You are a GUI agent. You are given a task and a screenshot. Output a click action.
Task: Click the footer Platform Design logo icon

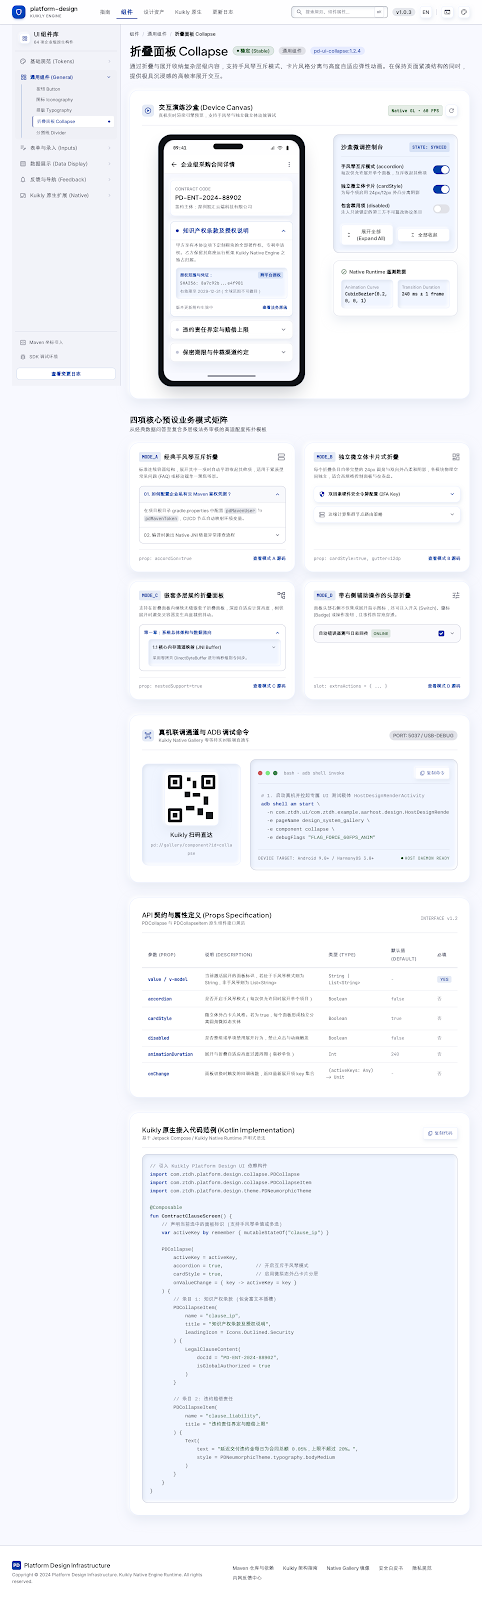[17, 1565]
